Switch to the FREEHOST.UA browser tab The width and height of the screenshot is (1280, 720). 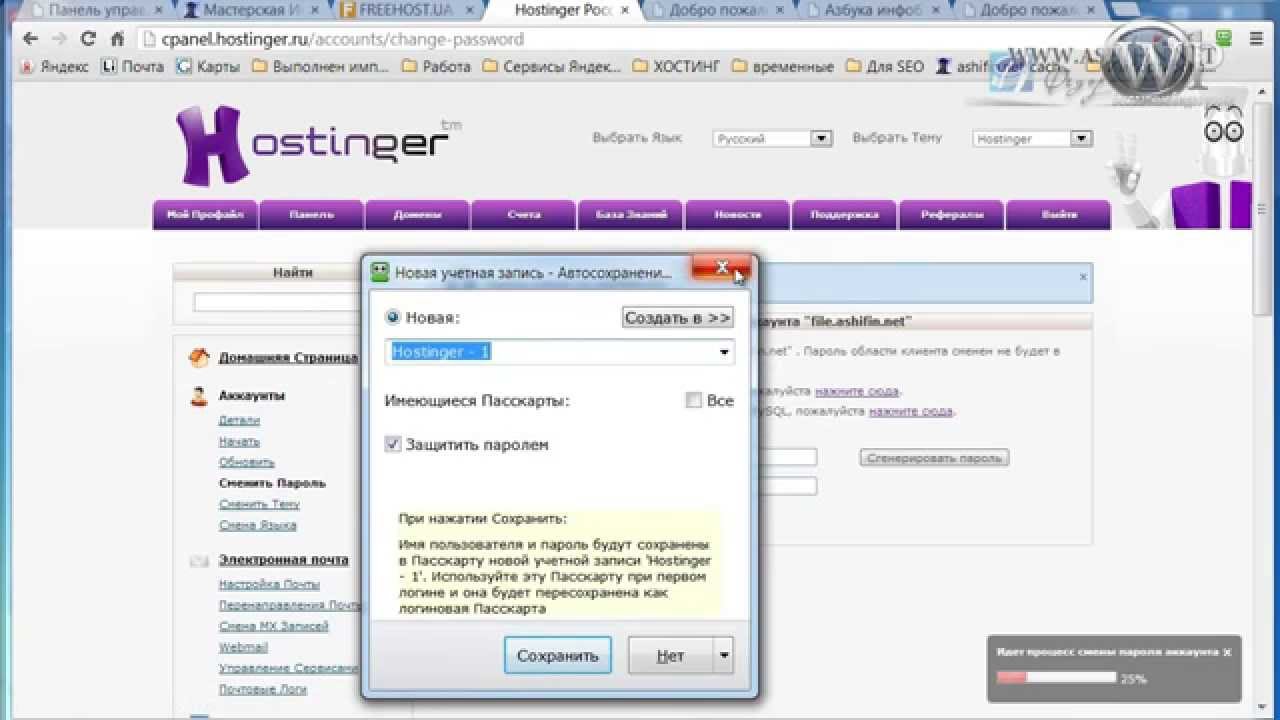tap(405, 11)
